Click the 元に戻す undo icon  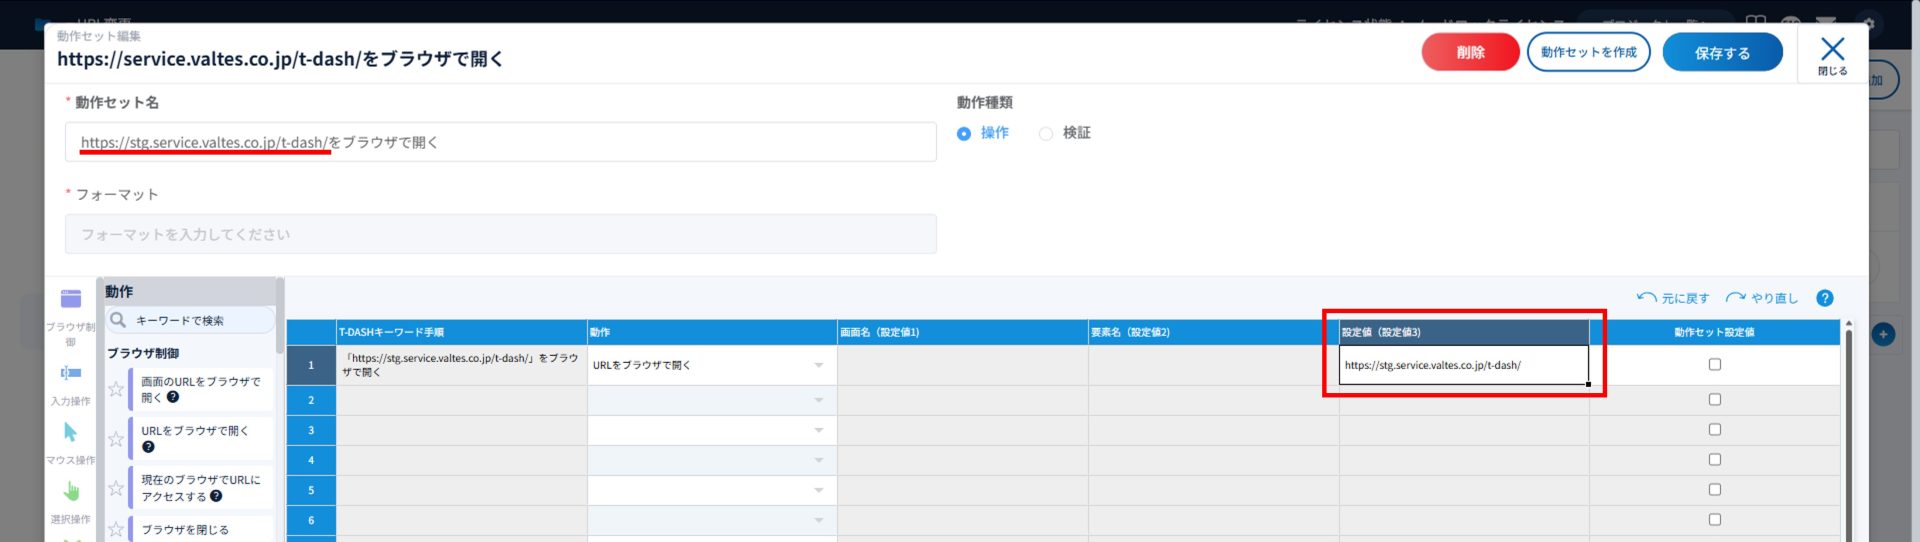(x=1646, y=298)
